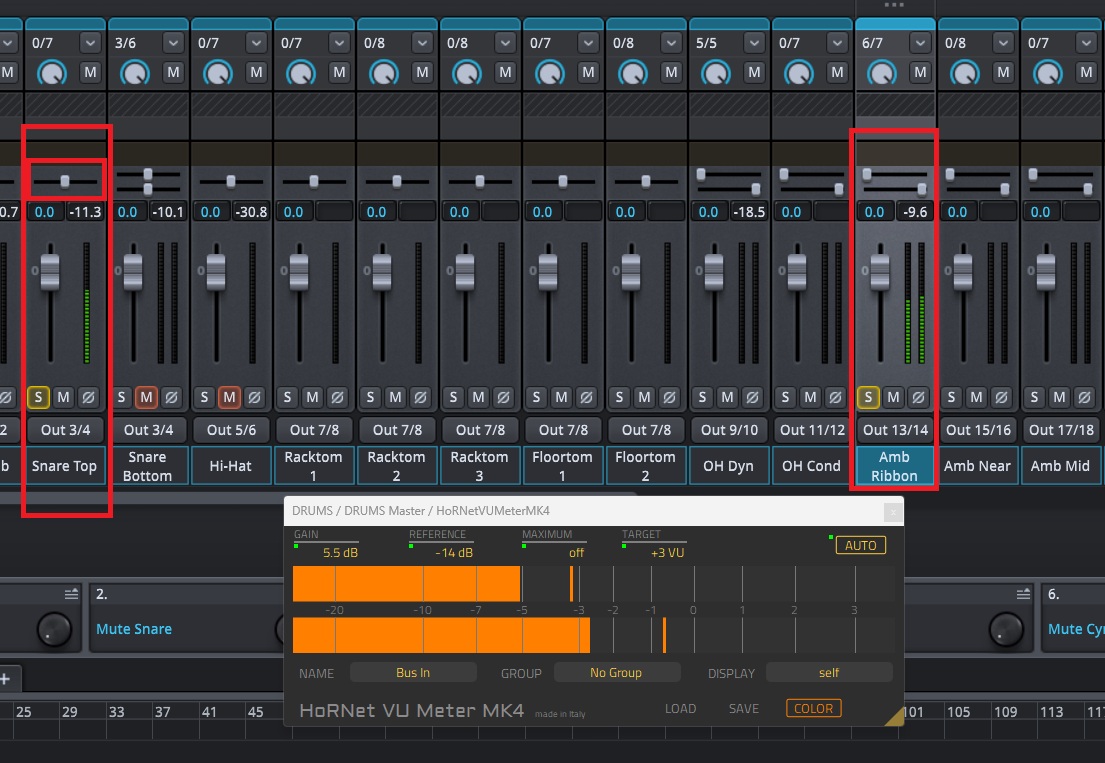The height and width of the screenshot is (763, 1105).
Task: Toggle AUTO mode in VU Meter plugin
Action: pos(860,545)
